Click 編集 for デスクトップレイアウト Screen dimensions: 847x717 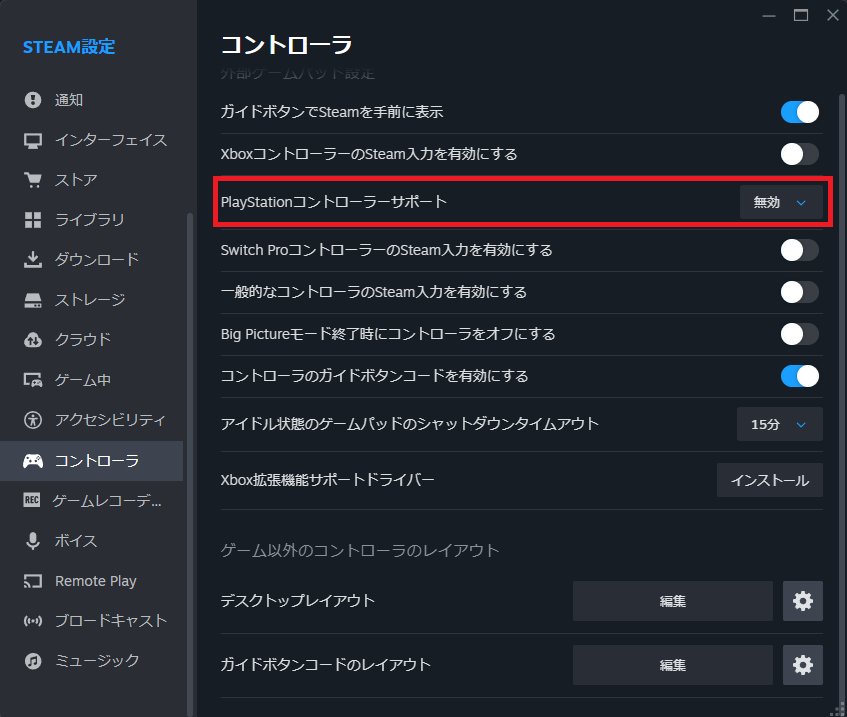point(672,601)
